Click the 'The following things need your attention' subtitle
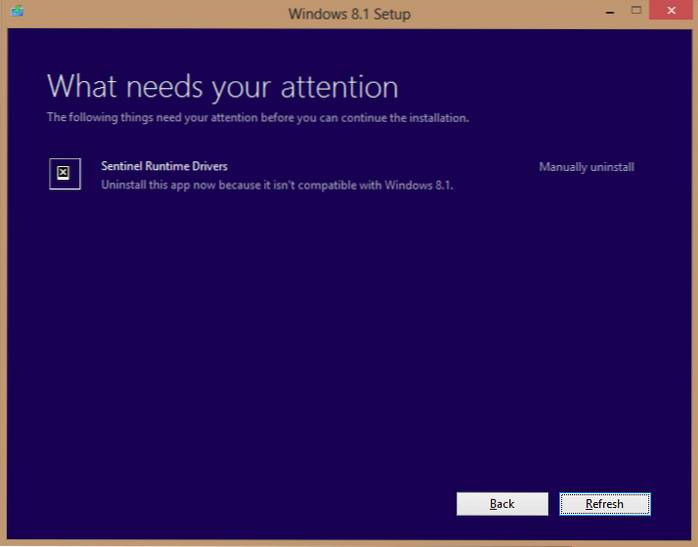Screen dimensions: 698x547 [258, 118]
